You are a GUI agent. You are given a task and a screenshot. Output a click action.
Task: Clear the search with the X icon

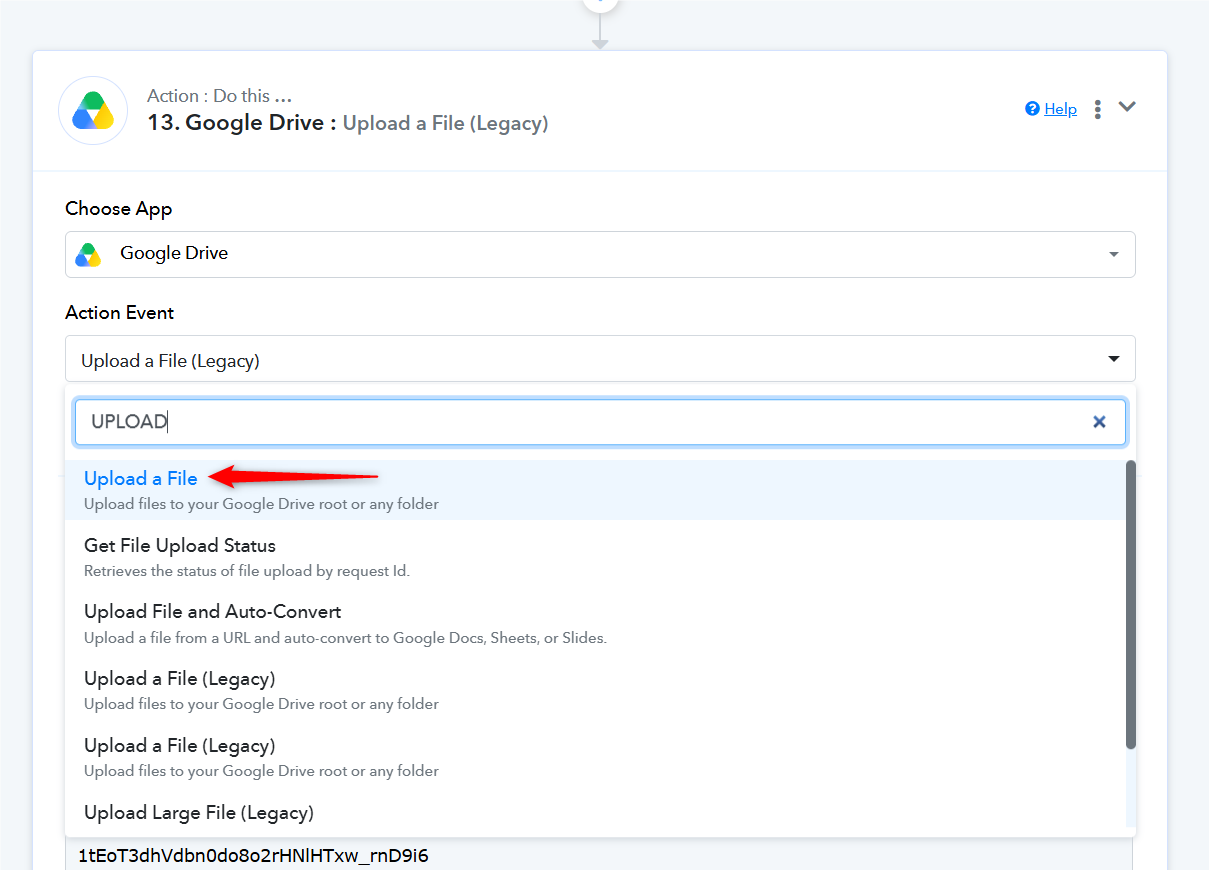point(1099,422)
